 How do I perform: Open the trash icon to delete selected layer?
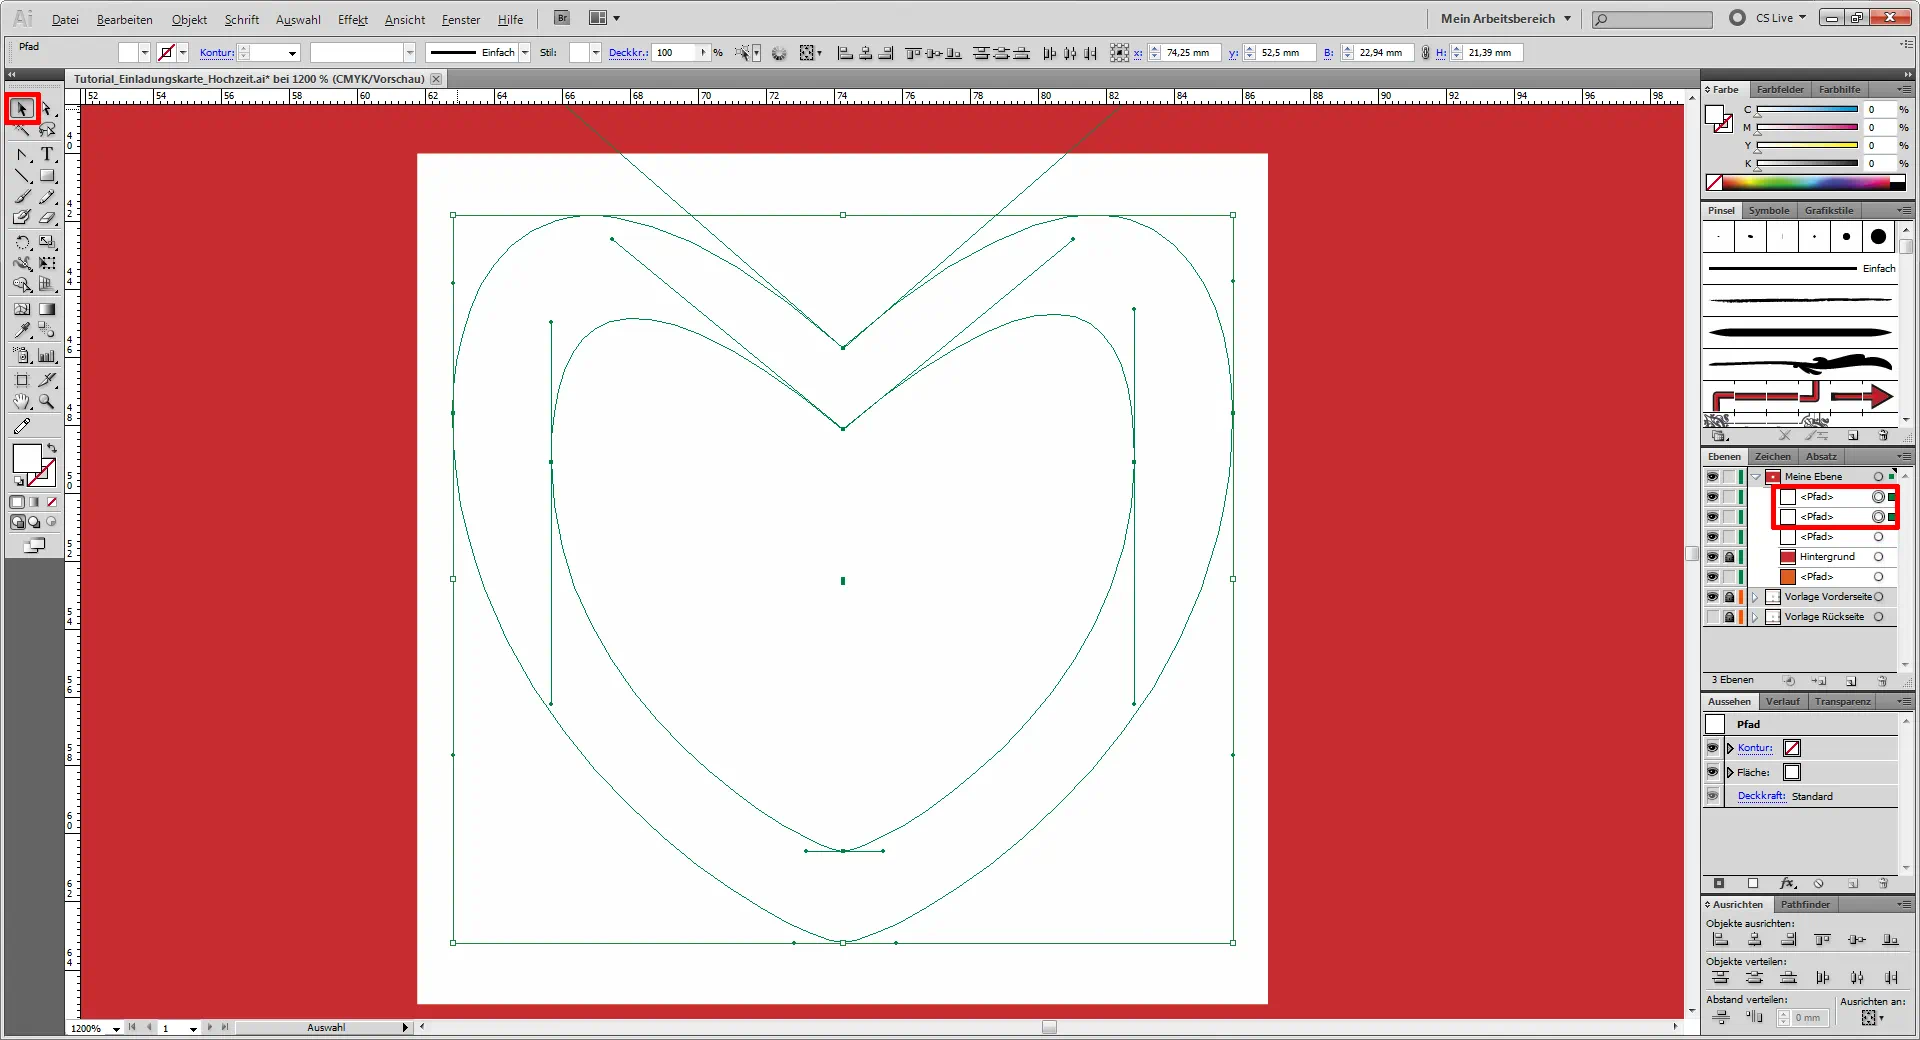pos(1882,681)
